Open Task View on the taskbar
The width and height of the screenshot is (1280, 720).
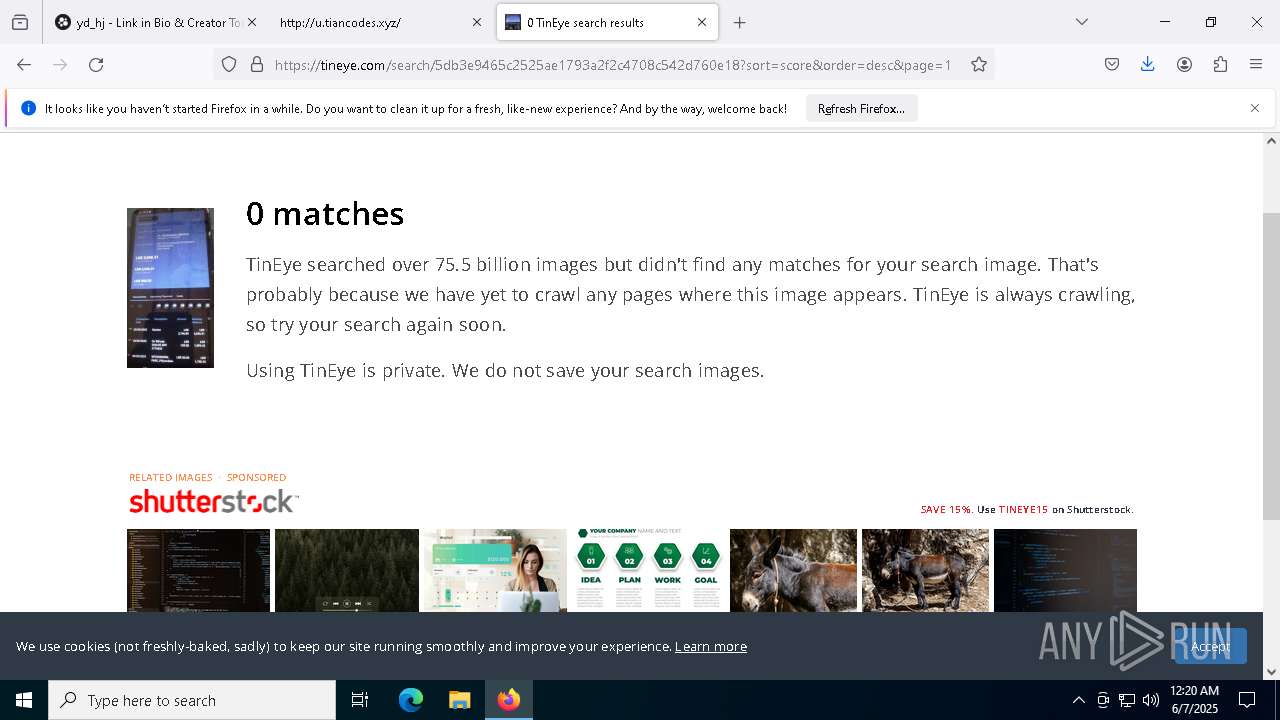[360, 700]
